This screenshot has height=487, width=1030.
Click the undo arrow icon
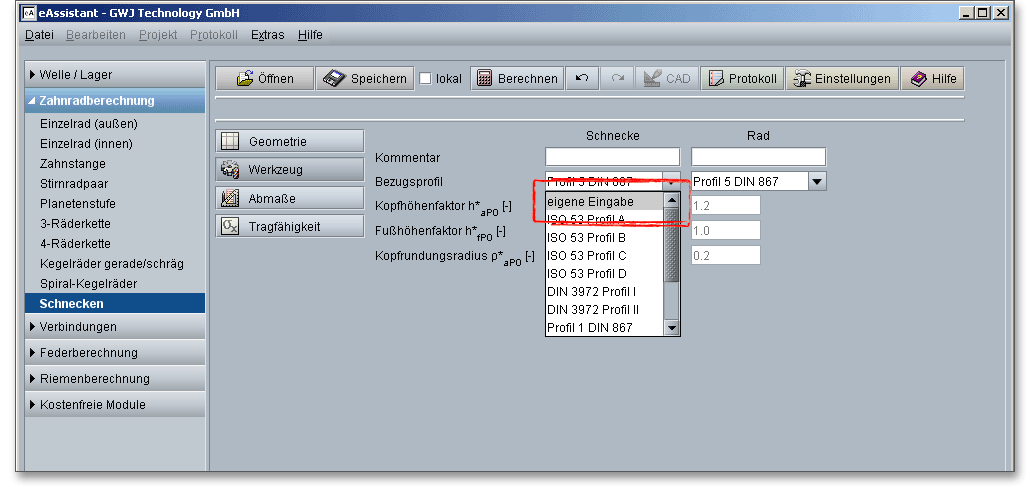pyautogui.click(x=581, y=79)
